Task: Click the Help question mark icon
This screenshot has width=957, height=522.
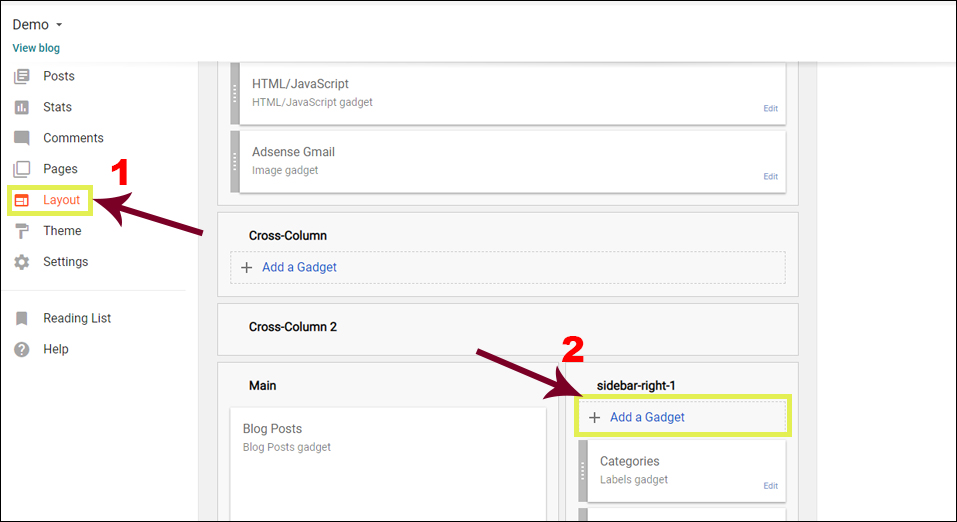Action: [x=22, y=349]
